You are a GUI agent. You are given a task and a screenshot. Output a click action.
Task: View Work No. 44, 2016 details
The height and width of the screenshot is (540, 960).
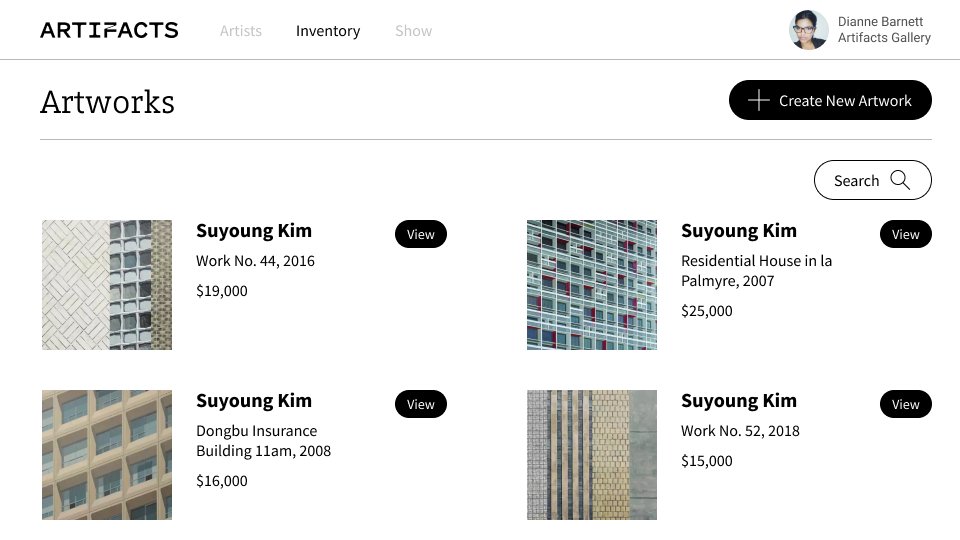click(421, 234)
